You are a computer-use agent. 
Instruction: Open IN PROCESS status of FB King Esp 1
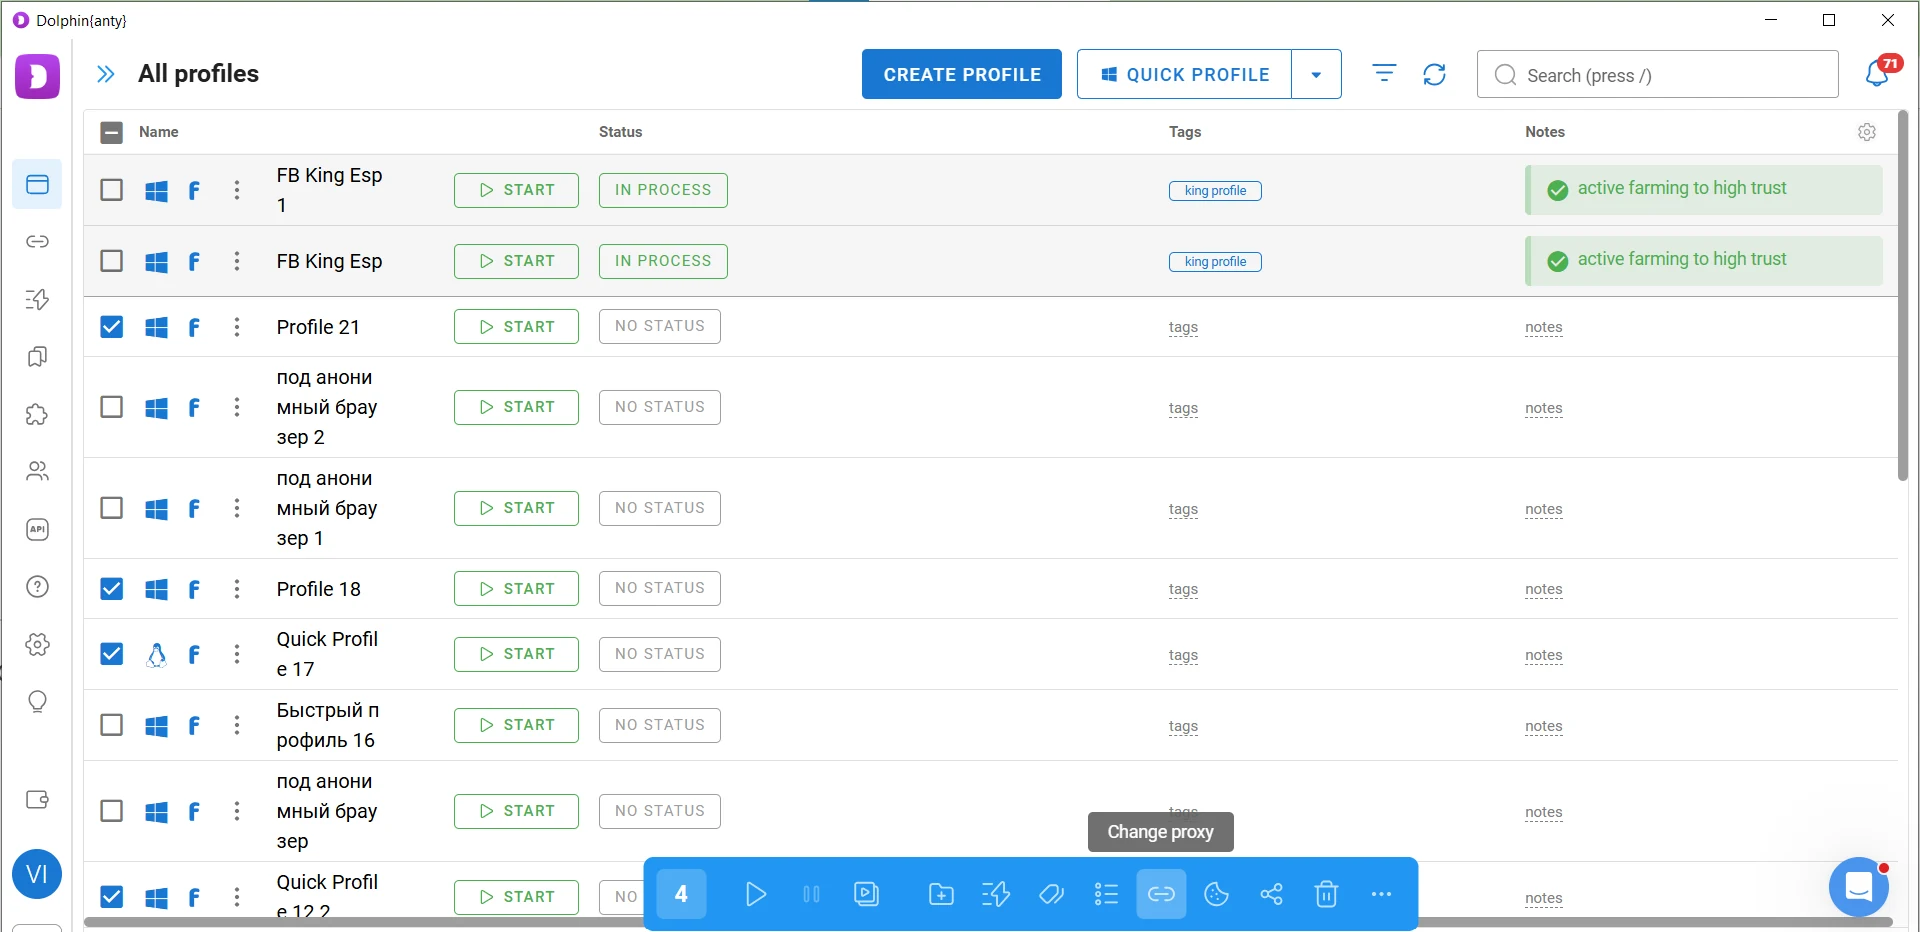663,190
